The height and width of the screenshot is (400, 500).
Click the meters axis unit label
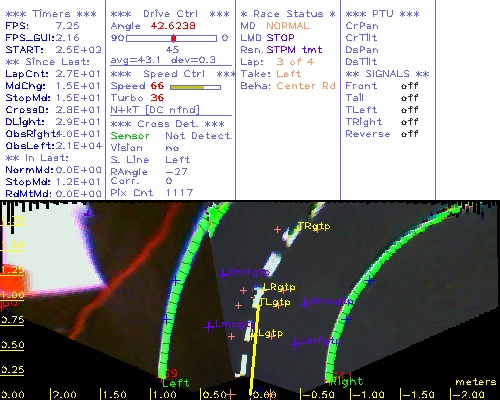[x=476, y=382]
